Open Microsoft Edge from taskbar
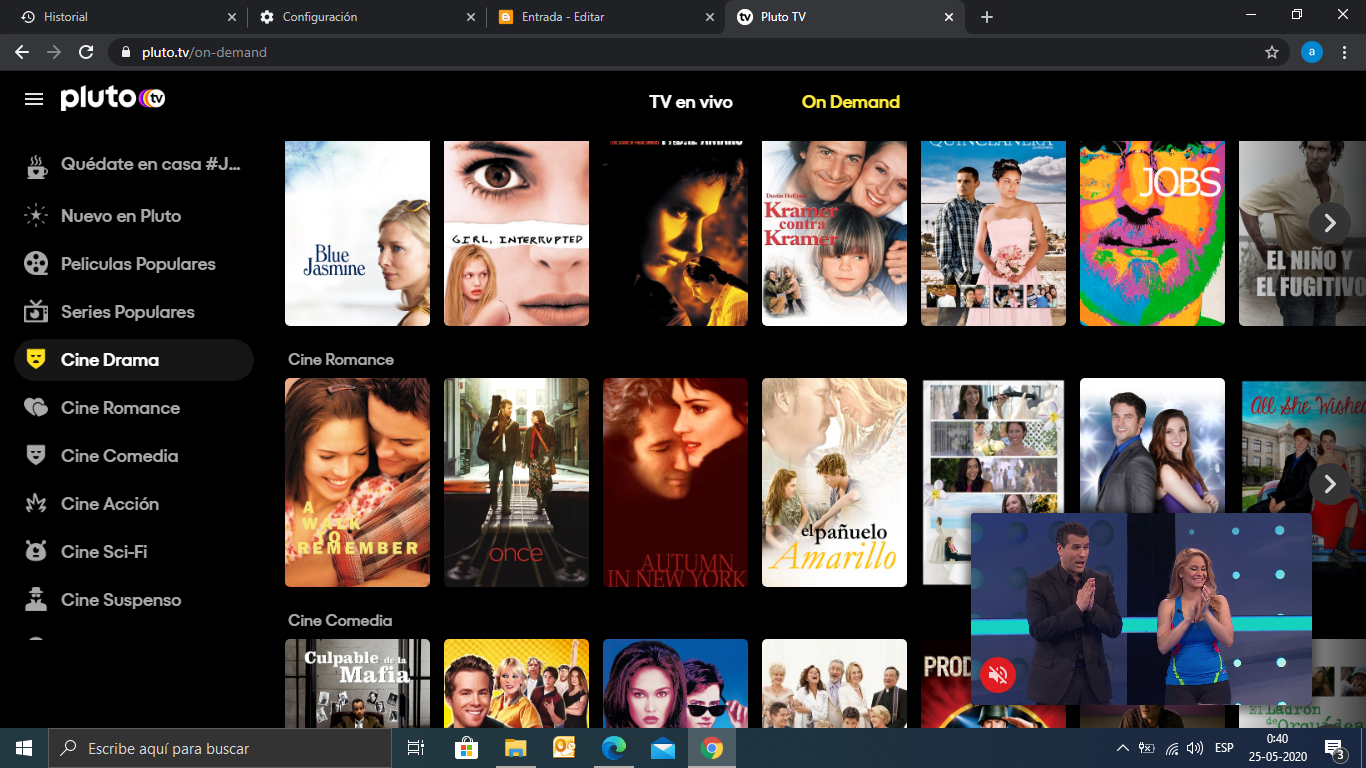 (x=613, y=748)
